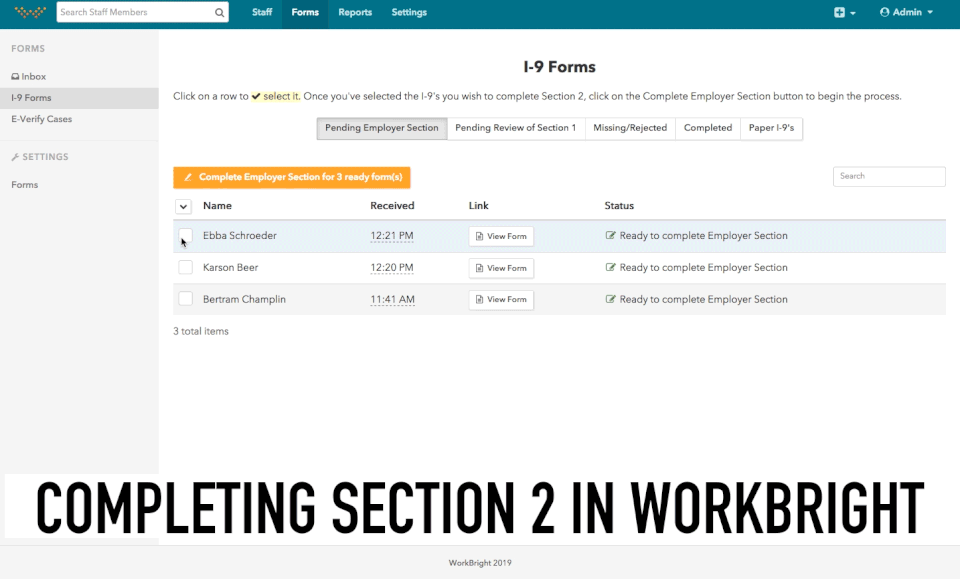Check the Ebba Schroeder row checkbox
Viewport: 960px width, 579px height.
[185, 235]
